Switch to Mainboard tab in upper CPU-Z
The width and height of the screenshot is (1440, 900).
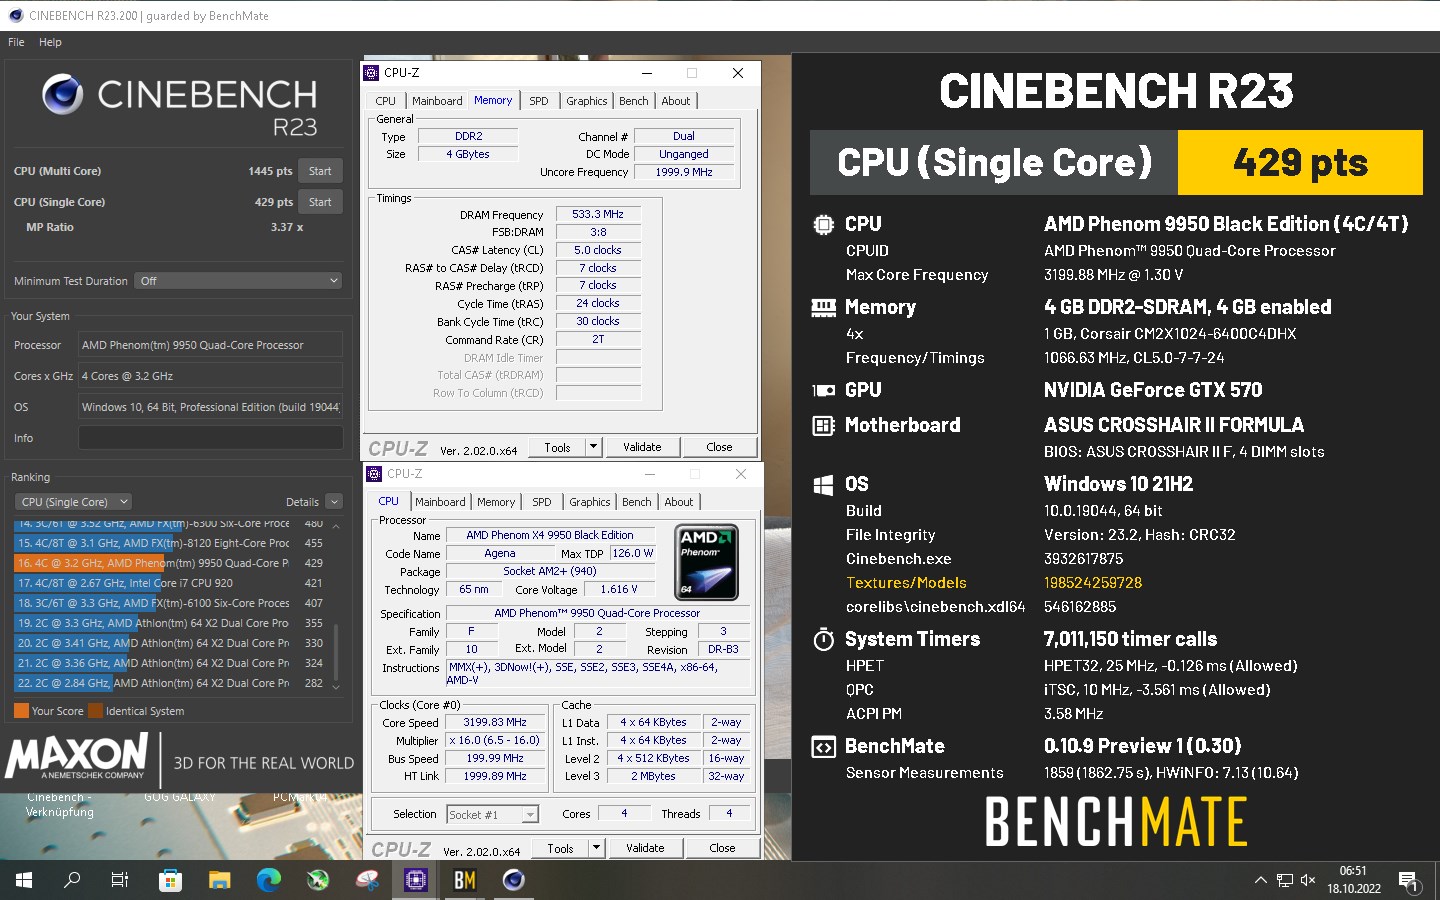(437, 101)
